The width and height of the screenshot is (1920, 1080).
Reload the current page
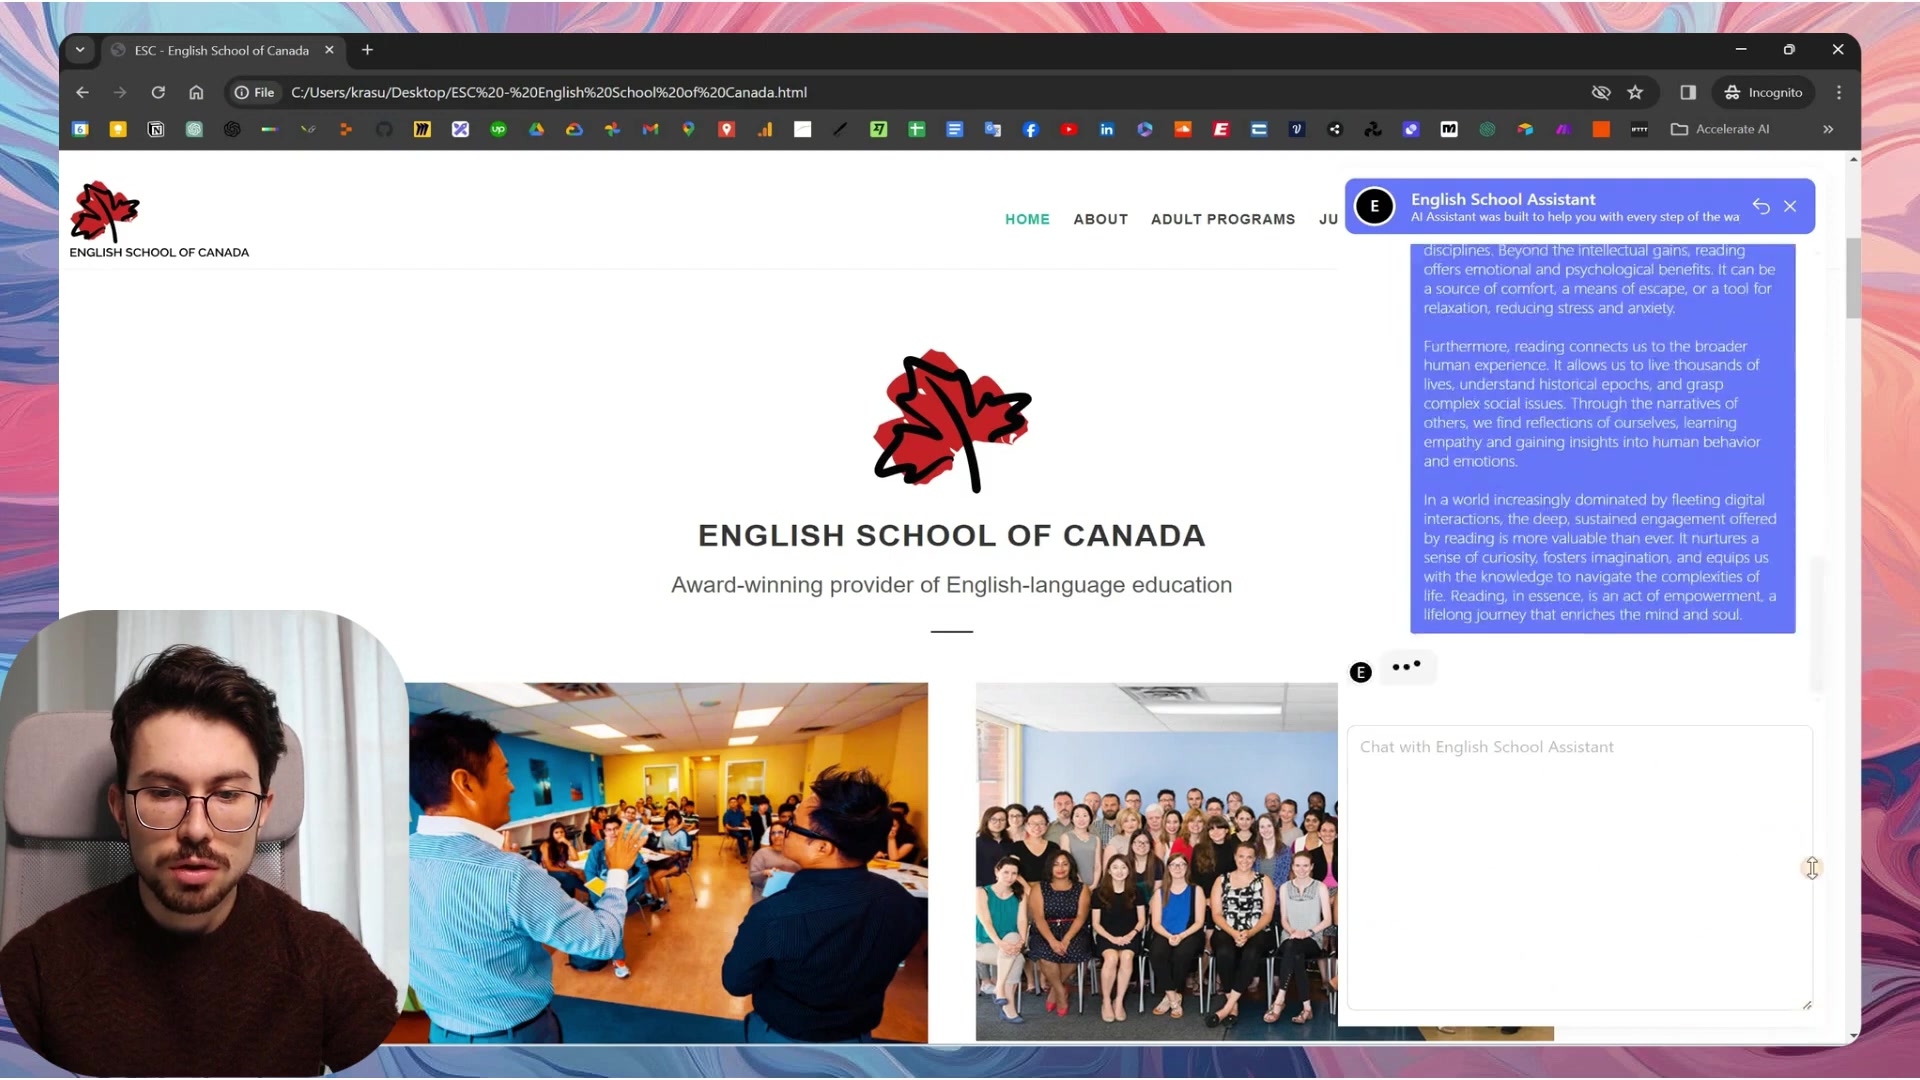tap(158, 92)
